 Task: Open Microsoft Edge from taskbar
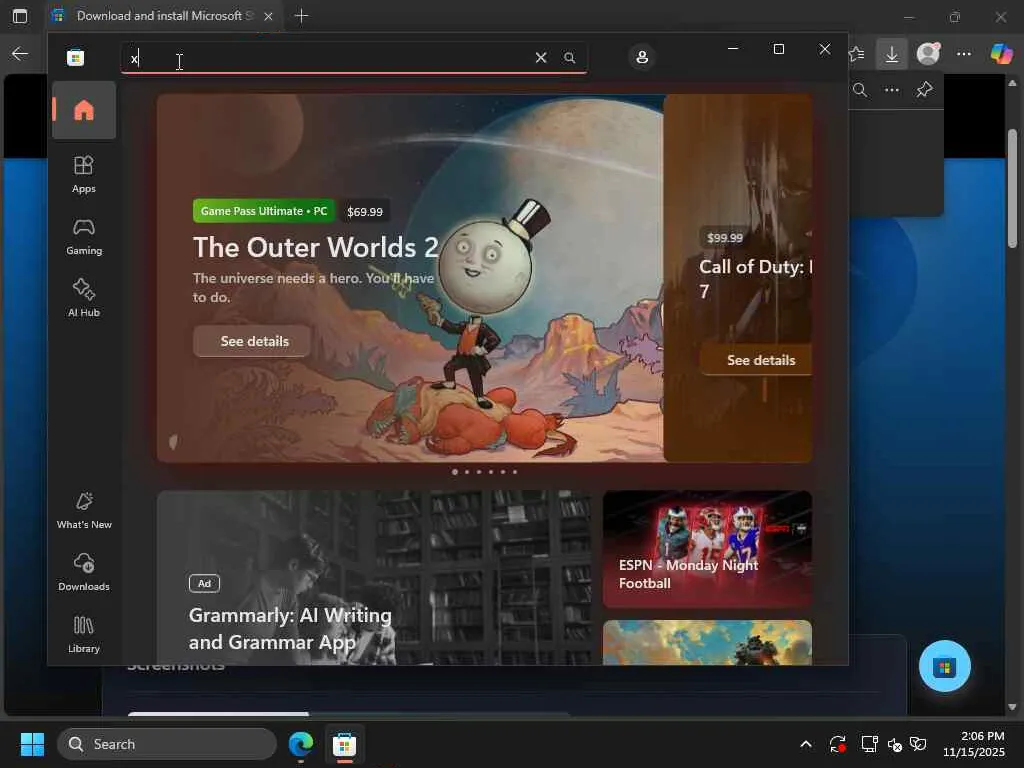301,744
